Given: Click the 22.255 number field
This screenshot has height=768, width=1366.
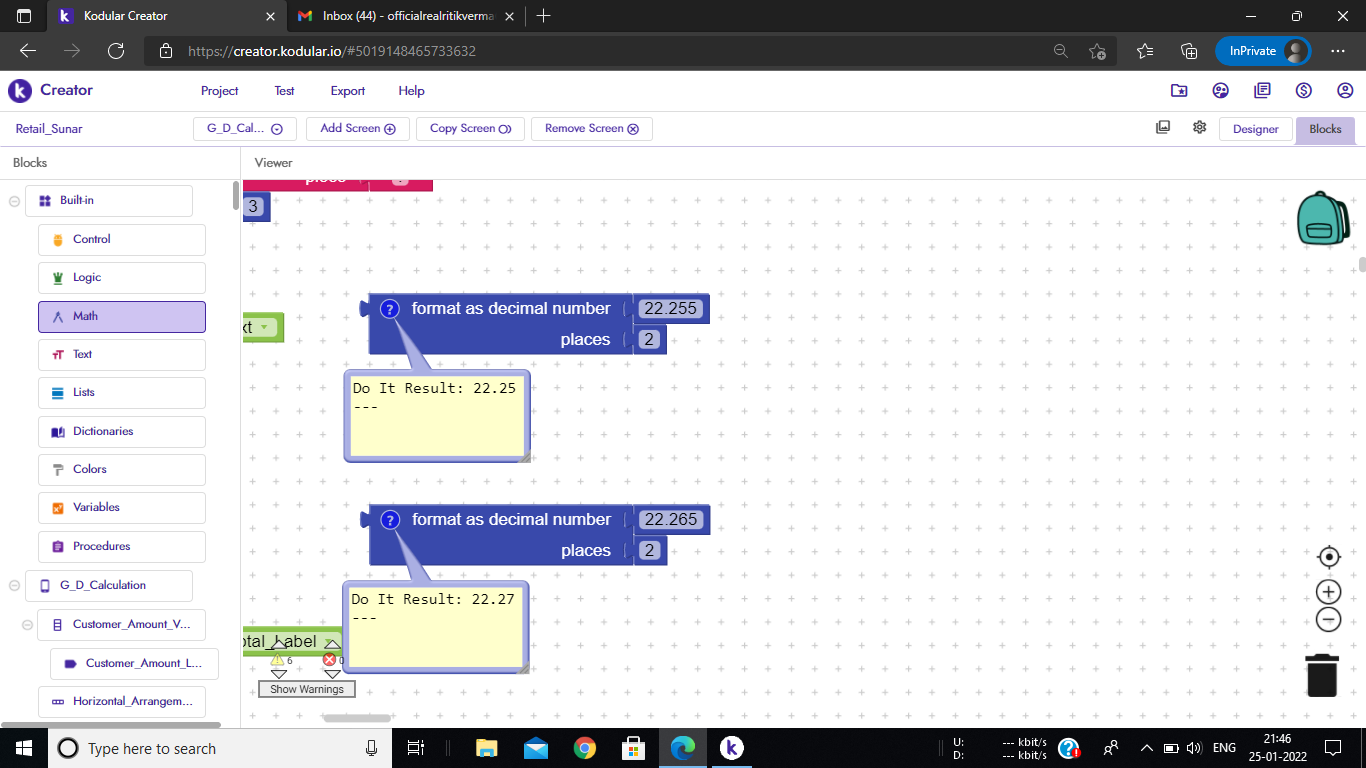Looking at the screenshot, I should 670,309.
